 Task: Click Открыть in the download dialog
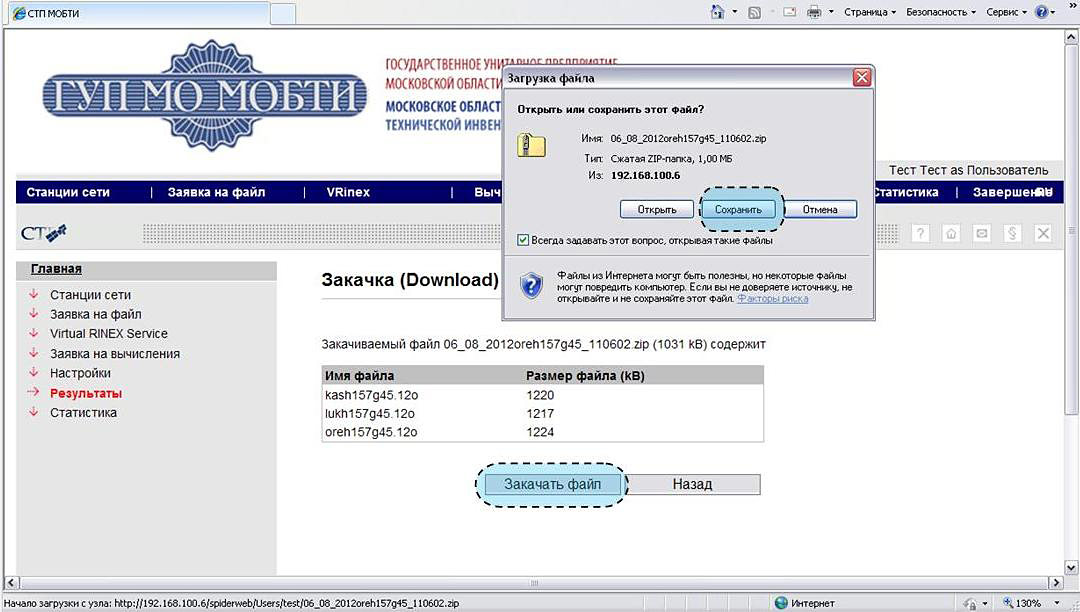point(656,209)
